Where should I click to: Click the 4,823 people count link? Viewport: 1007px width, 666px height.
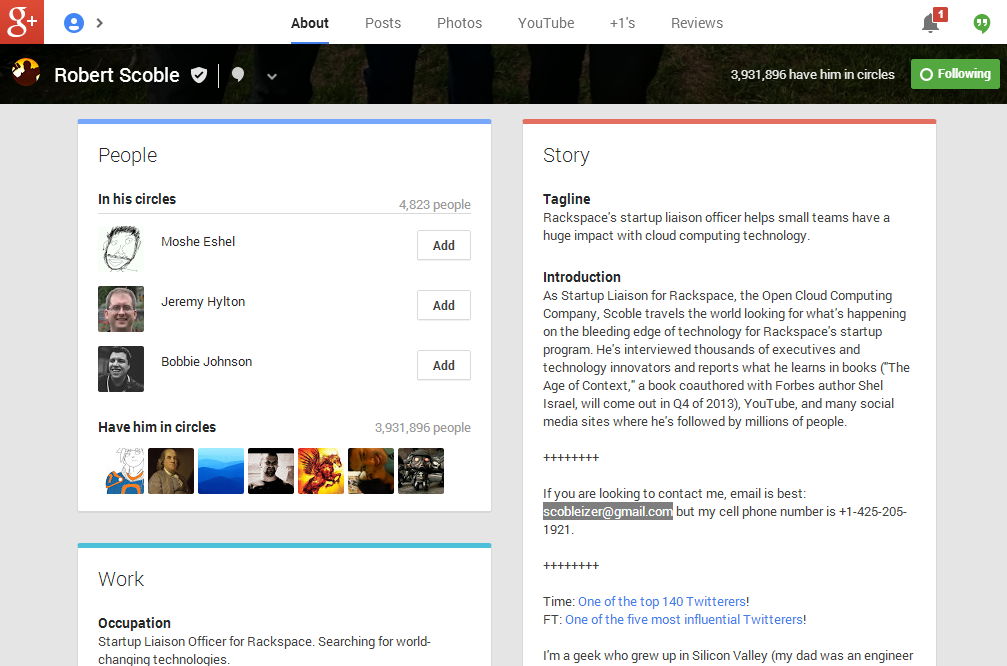tap(434, 205)
